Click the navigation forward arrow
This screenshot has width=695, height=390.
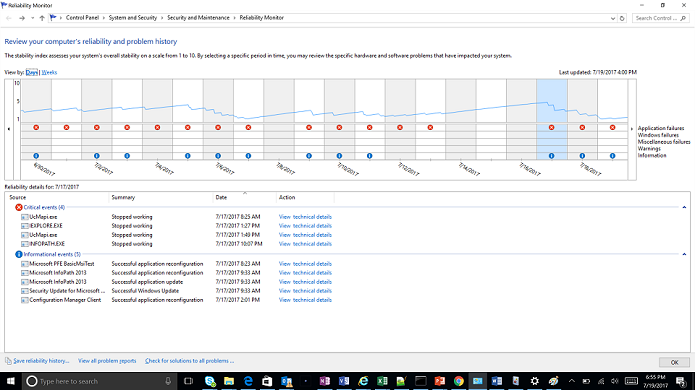[22, 18]
